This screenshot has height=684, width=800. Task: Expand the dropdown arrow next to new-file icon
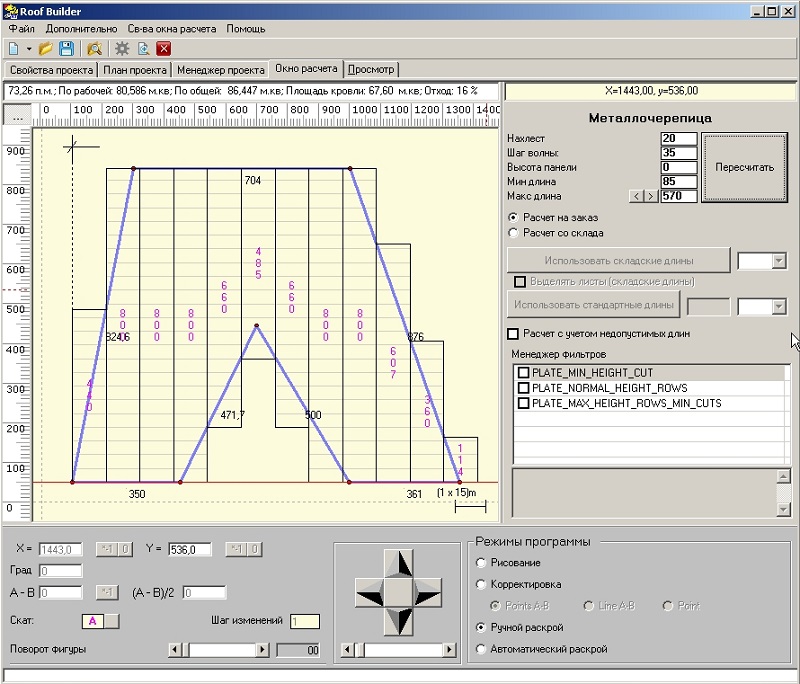click(x=29, y=48)
